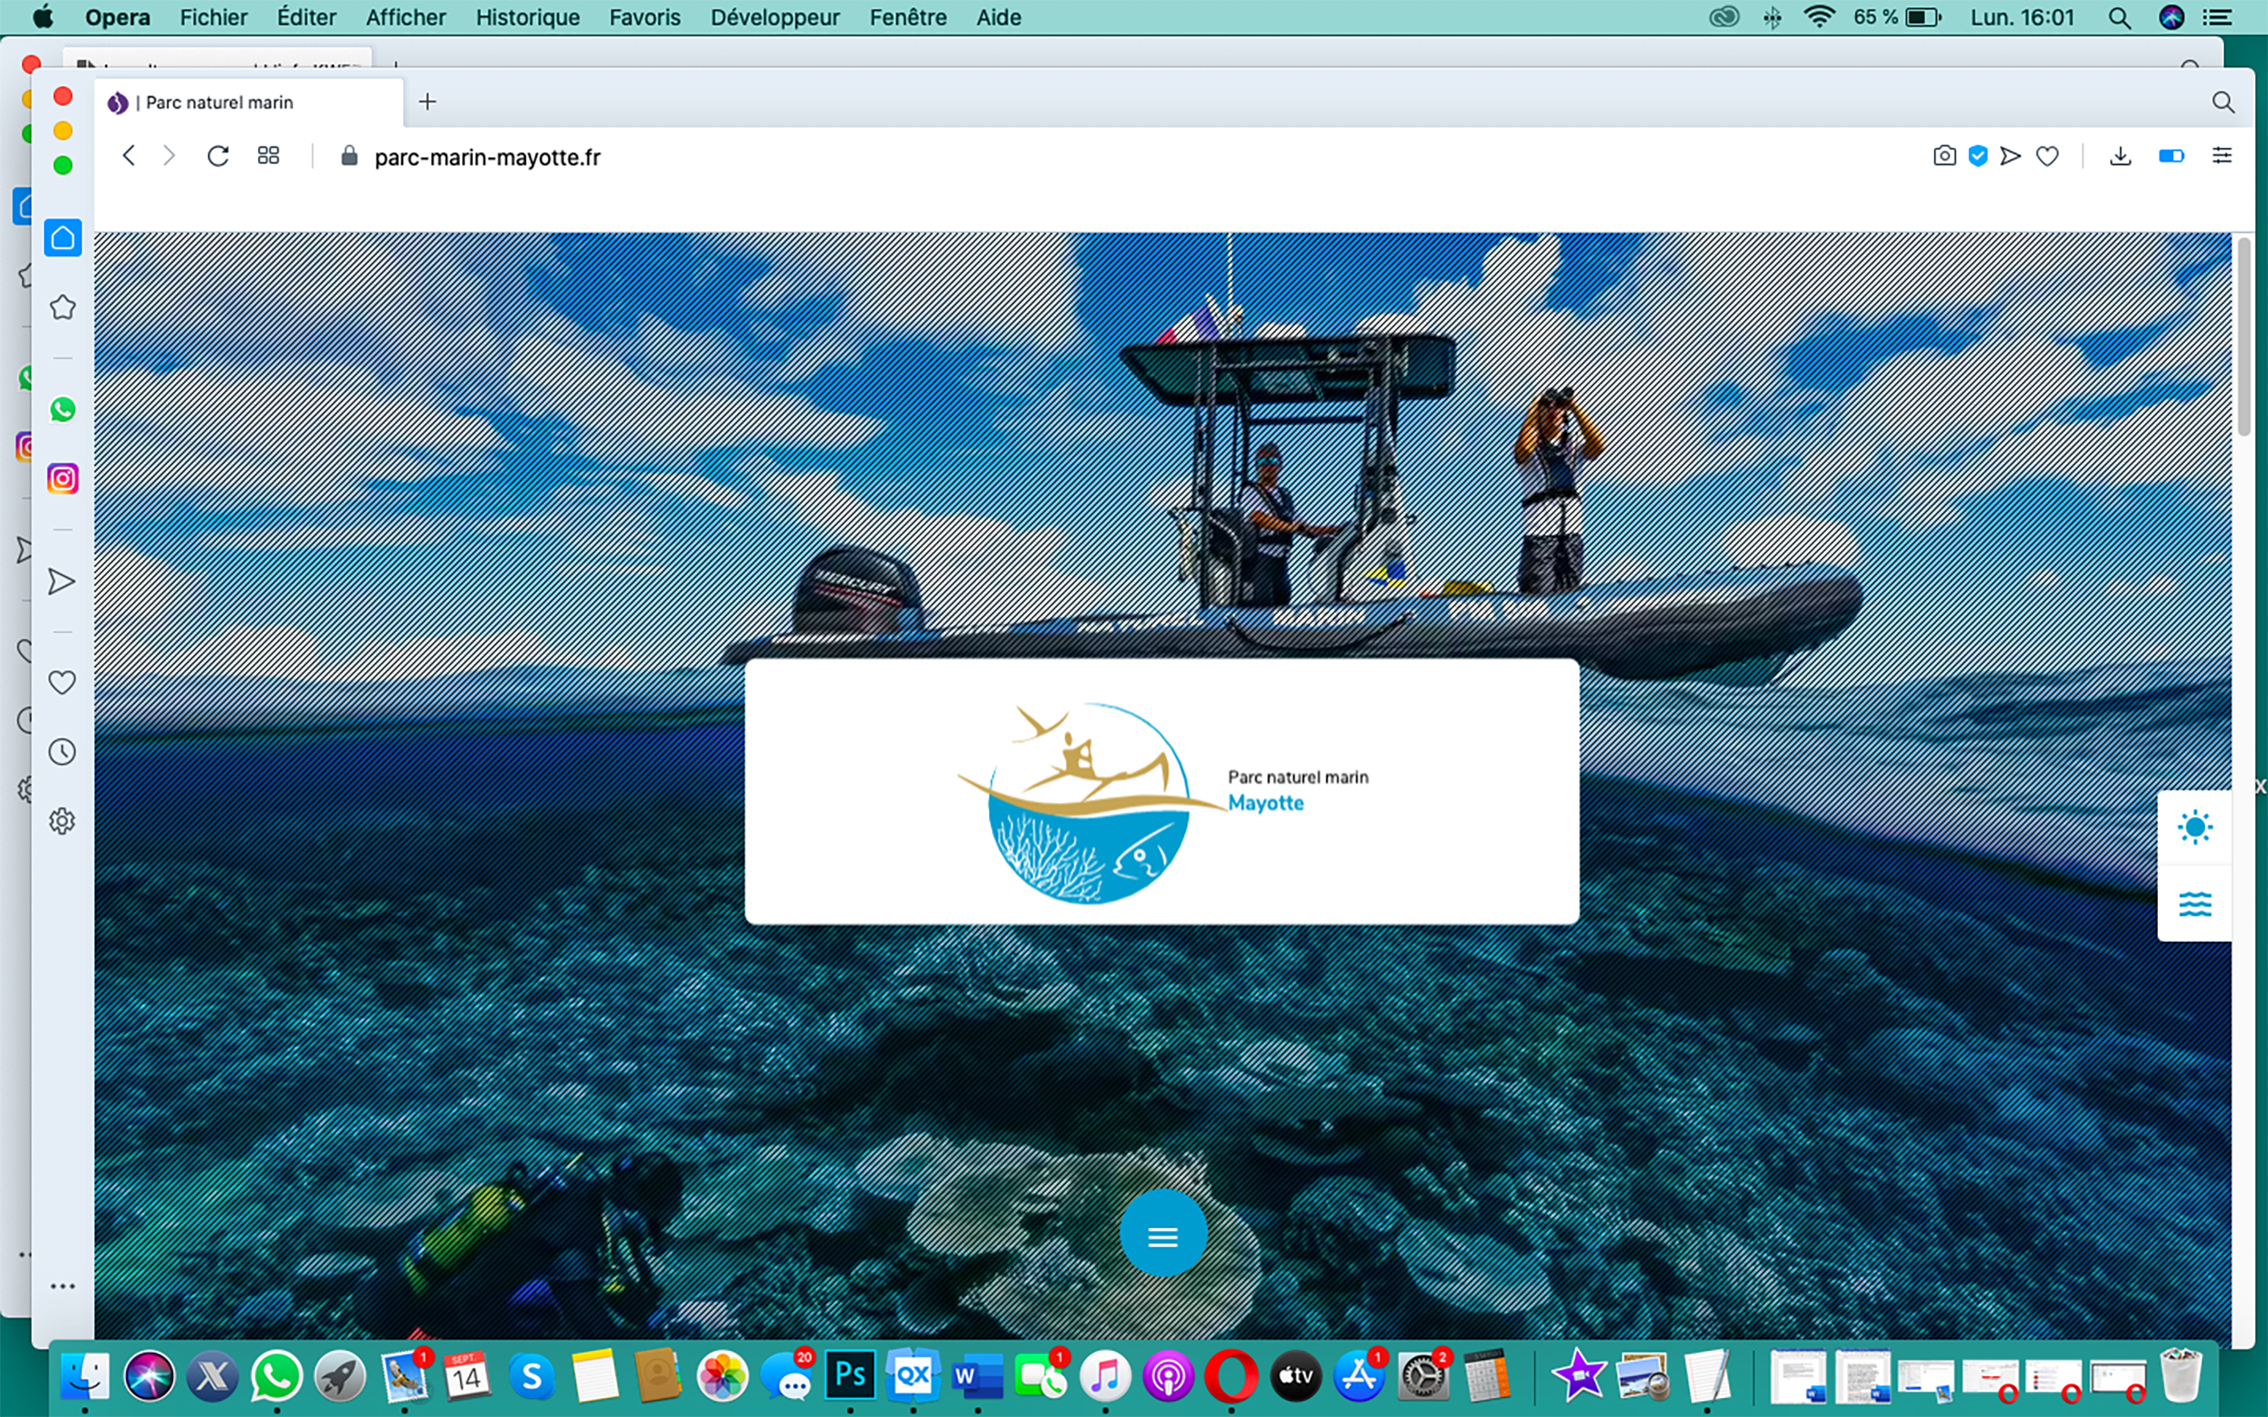
Task: Reload the current page
Action: coord(217,156)
